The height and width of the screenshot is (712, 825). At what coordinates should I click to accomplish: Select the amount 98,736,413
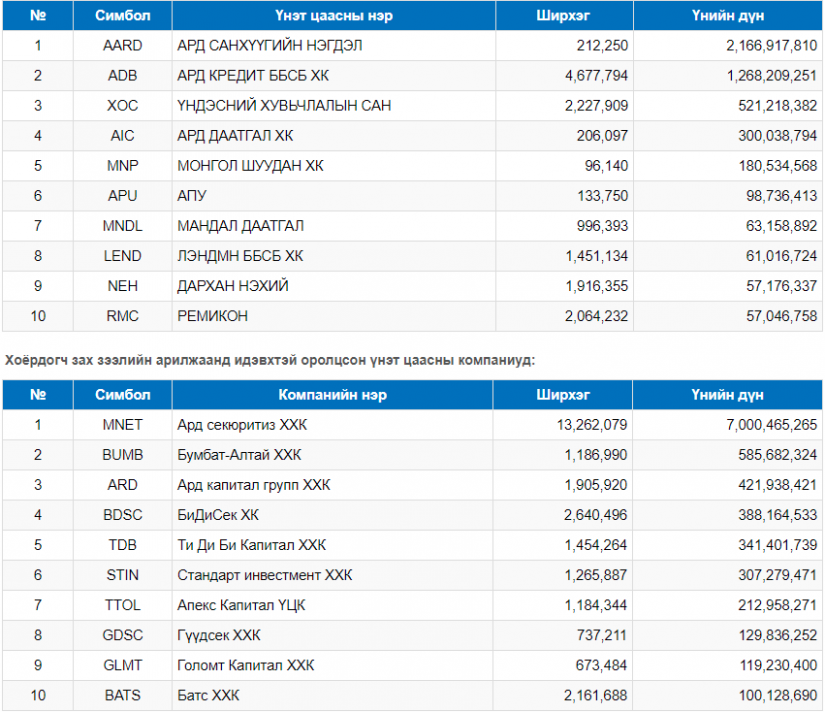[x=782, y=196]
